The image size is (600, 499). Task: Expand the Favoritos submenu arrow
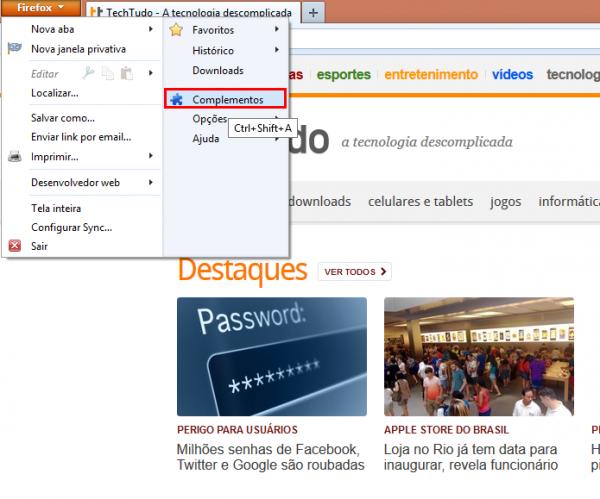pyautogui.click(x=277, y=29)
